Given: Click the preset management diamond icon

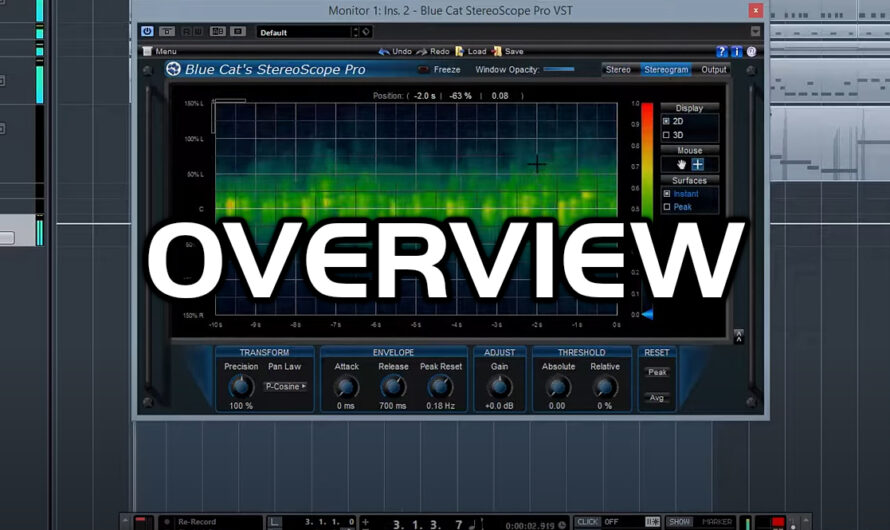Looking at the screenshot, I should pyautogui.click(x=366, y=32).
